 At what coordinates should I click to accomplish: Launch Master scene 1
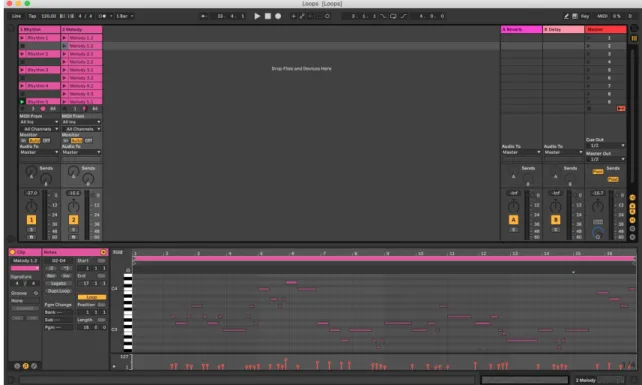[589, 38]
